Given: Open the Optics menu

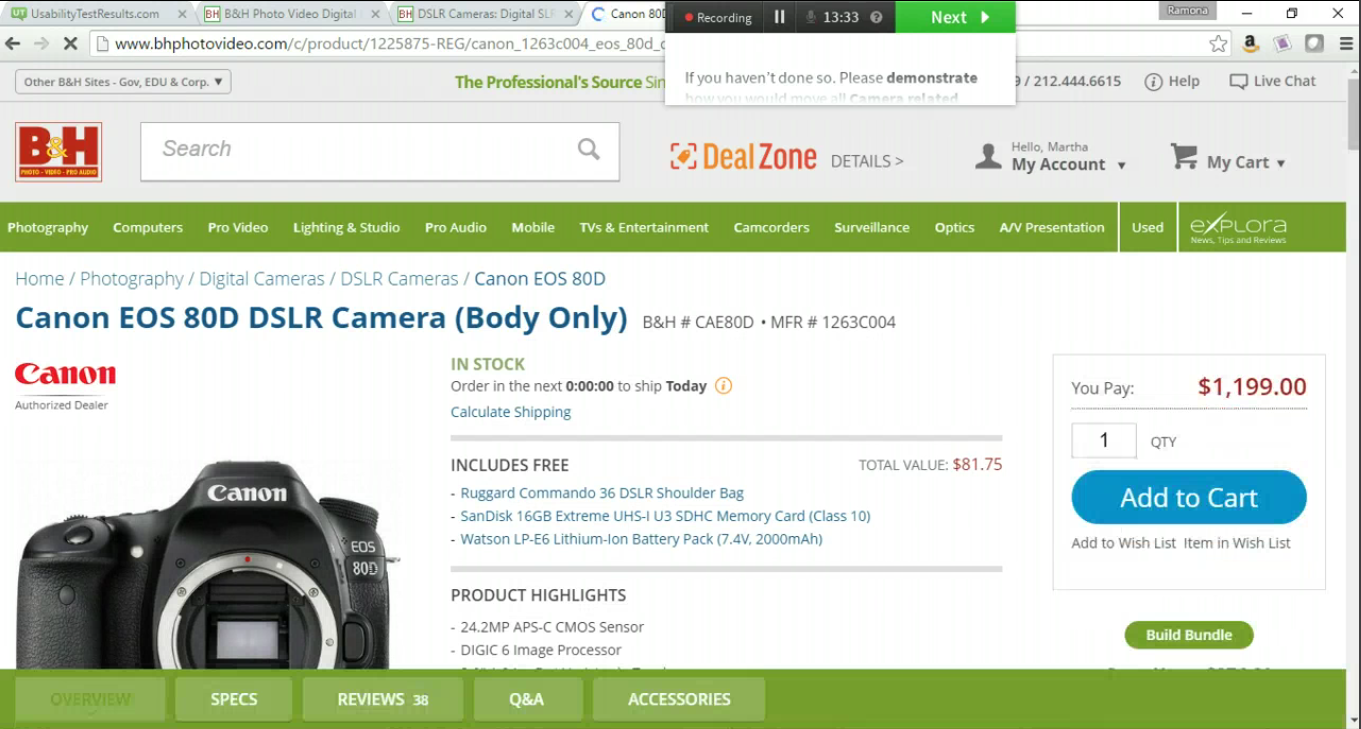Looking at the screenshot, I should 954,228.
